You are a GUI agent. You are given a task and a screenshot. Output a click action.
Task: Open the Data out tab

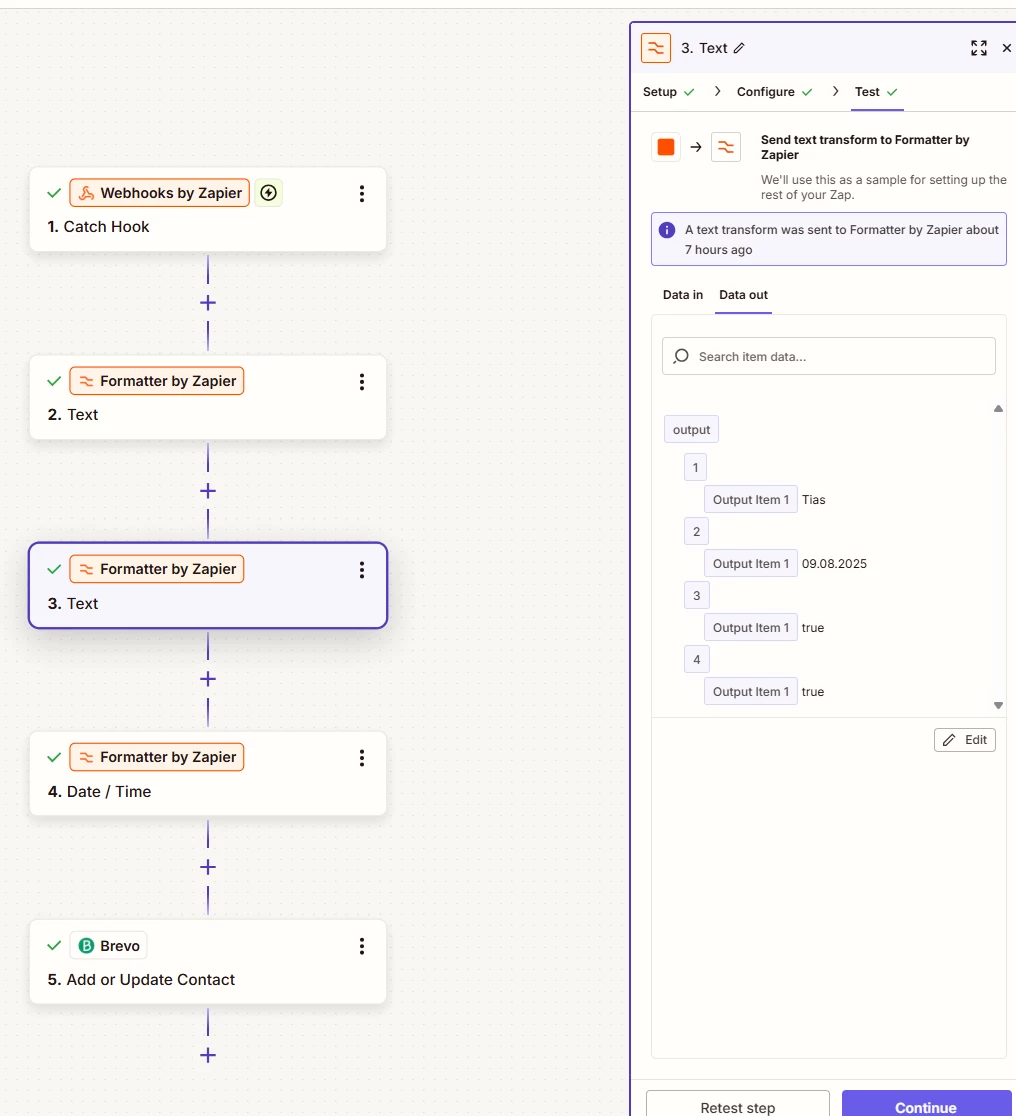pyautogui.click(x=743, y=295)
